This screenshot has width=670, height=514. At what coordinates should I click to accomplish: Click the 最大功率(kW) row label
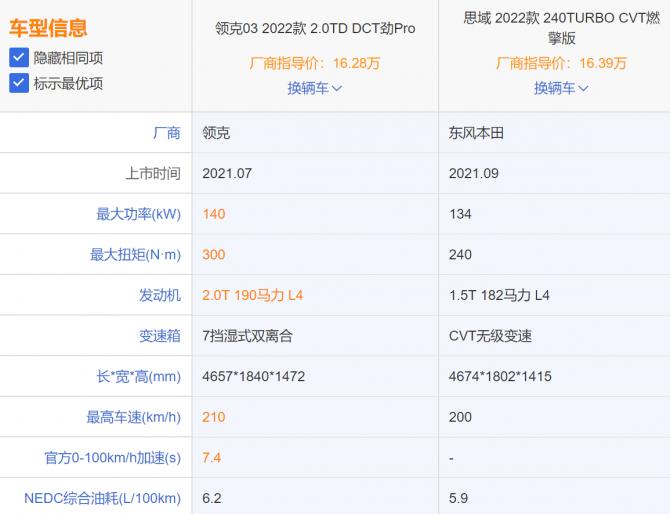point(138,214)
